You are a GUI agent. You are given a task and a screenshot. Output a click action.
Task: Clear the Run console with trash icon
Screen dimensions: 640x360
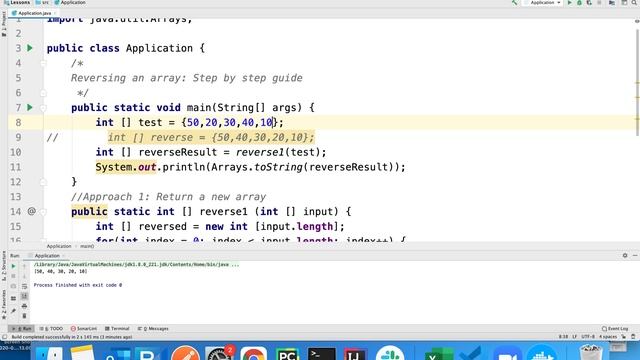24,316
